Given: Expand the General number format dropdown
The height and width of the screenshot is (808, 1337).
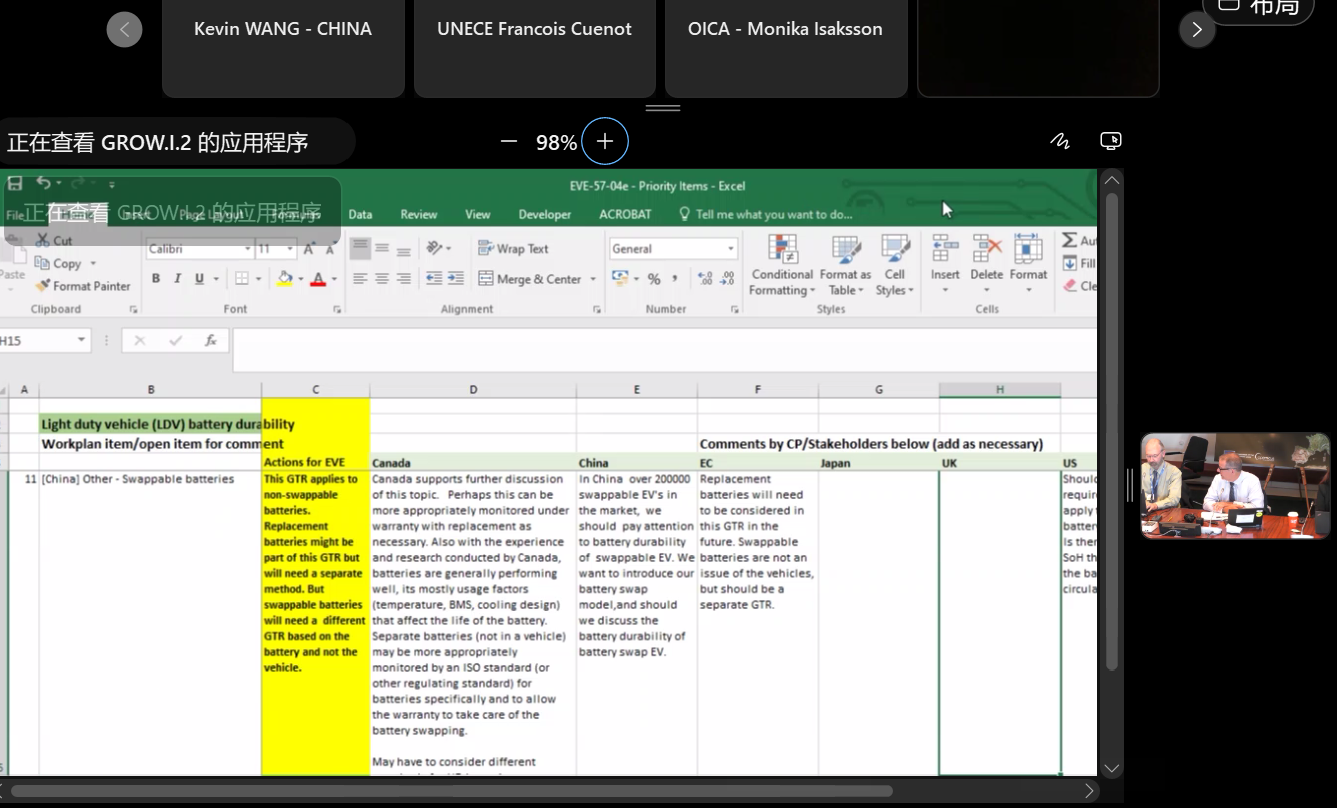Looking at the screenshot, I should pyautogui.click(x=731, y=249).
